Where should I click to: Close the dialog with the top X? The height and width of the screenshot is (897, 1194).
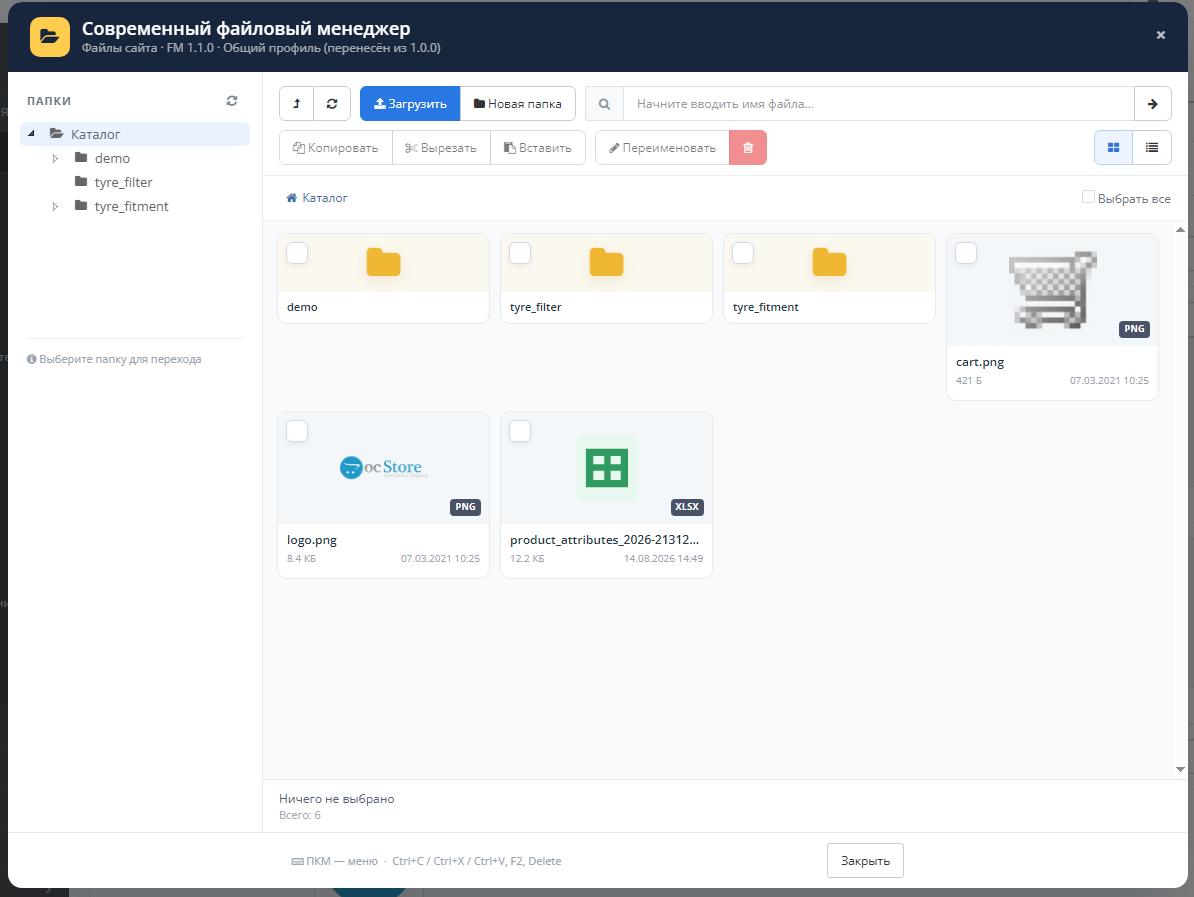point(1160,35)
